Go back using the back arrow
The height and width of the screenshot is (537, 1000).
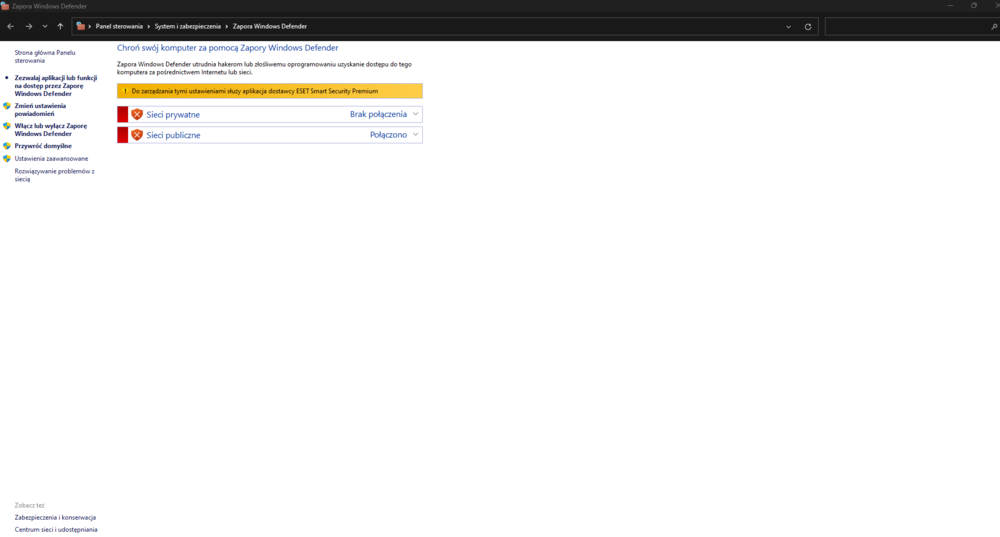tap(10, 27)
